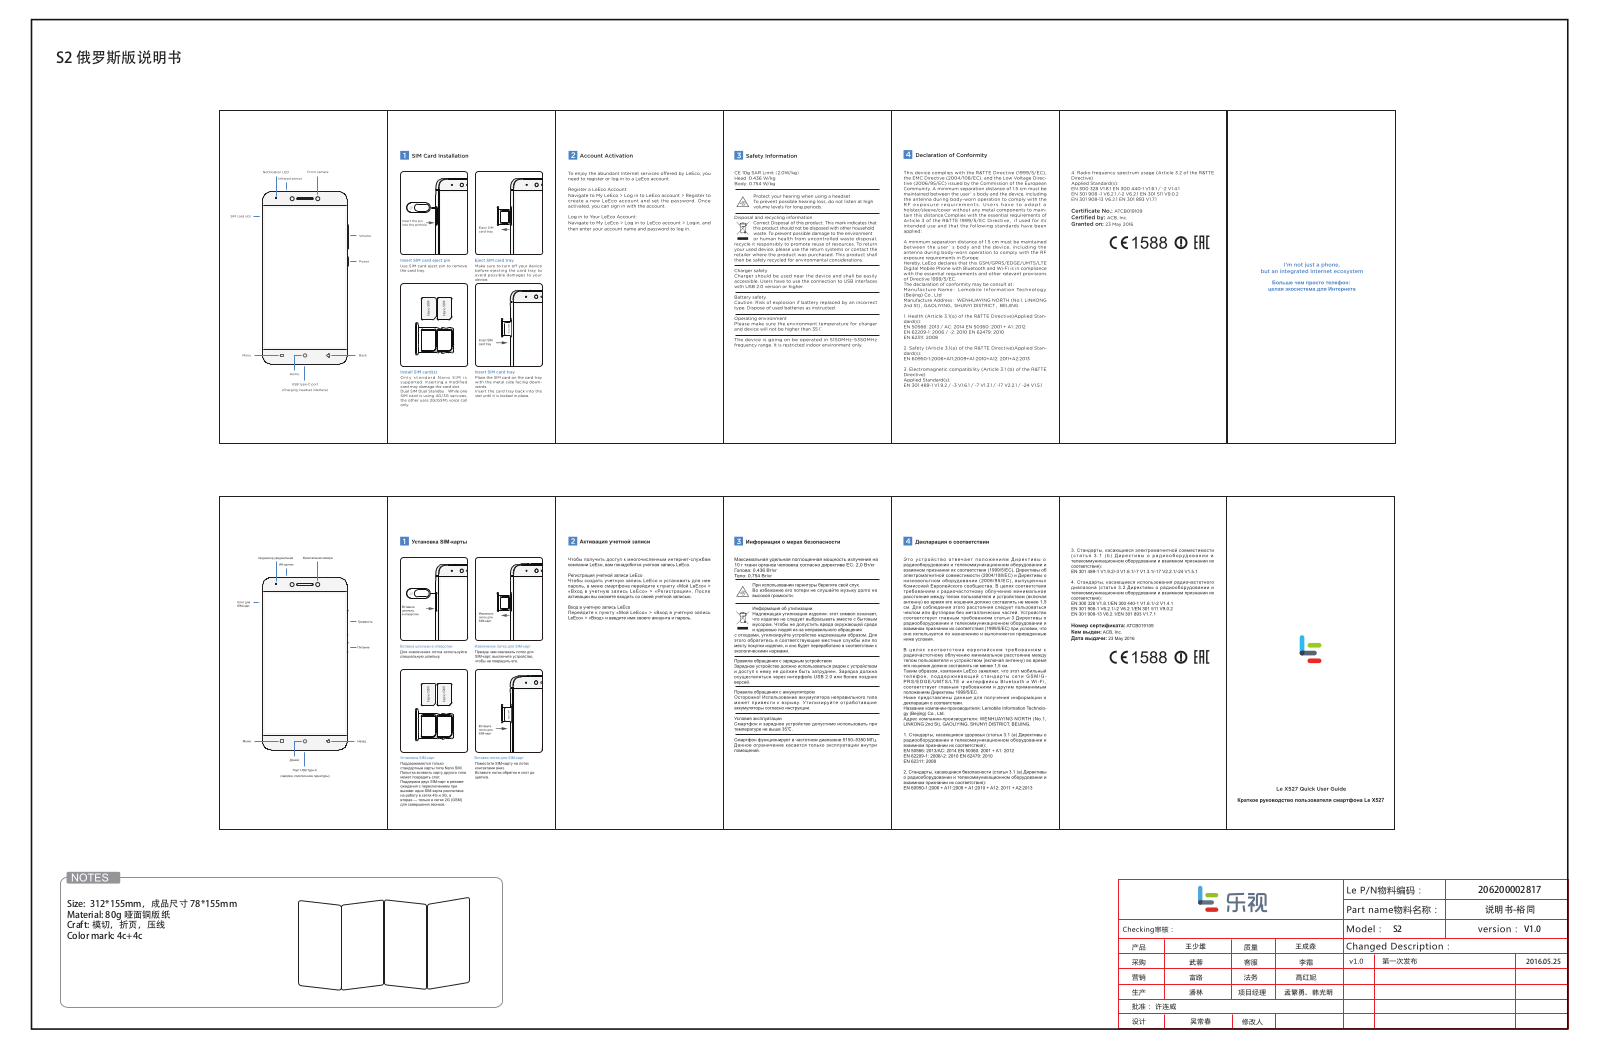Screen dimensions: 1600x1050
Task: Click the Back triangle key on the English phone diagram
Action: (x=330, y=355)
